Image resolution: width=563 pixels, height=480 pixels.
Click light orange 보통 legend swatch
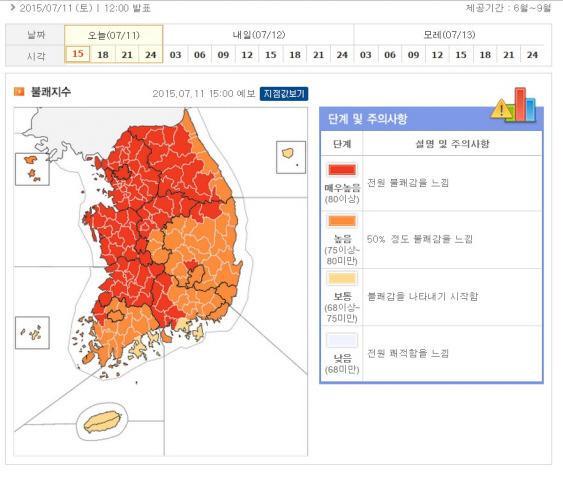point(342,278)
